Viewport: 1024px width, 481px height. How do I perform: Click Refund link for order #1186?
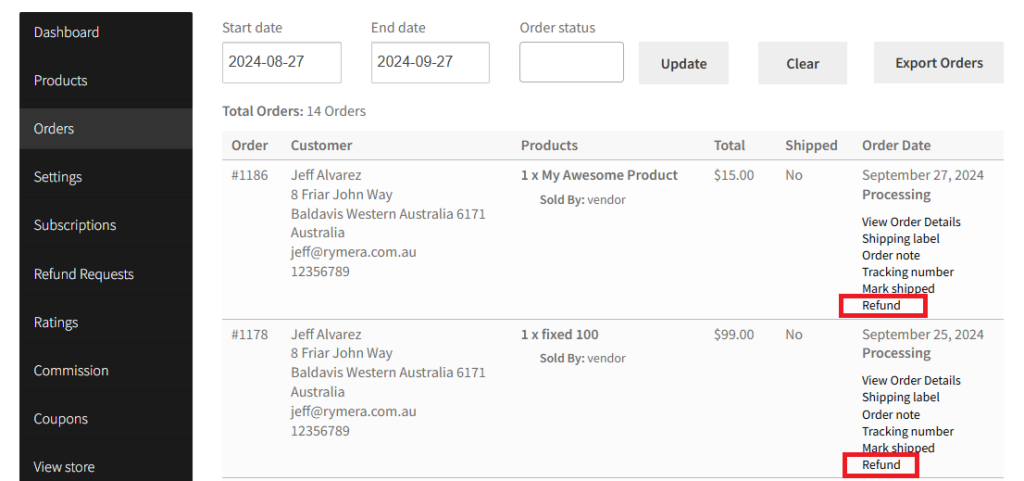881,305
